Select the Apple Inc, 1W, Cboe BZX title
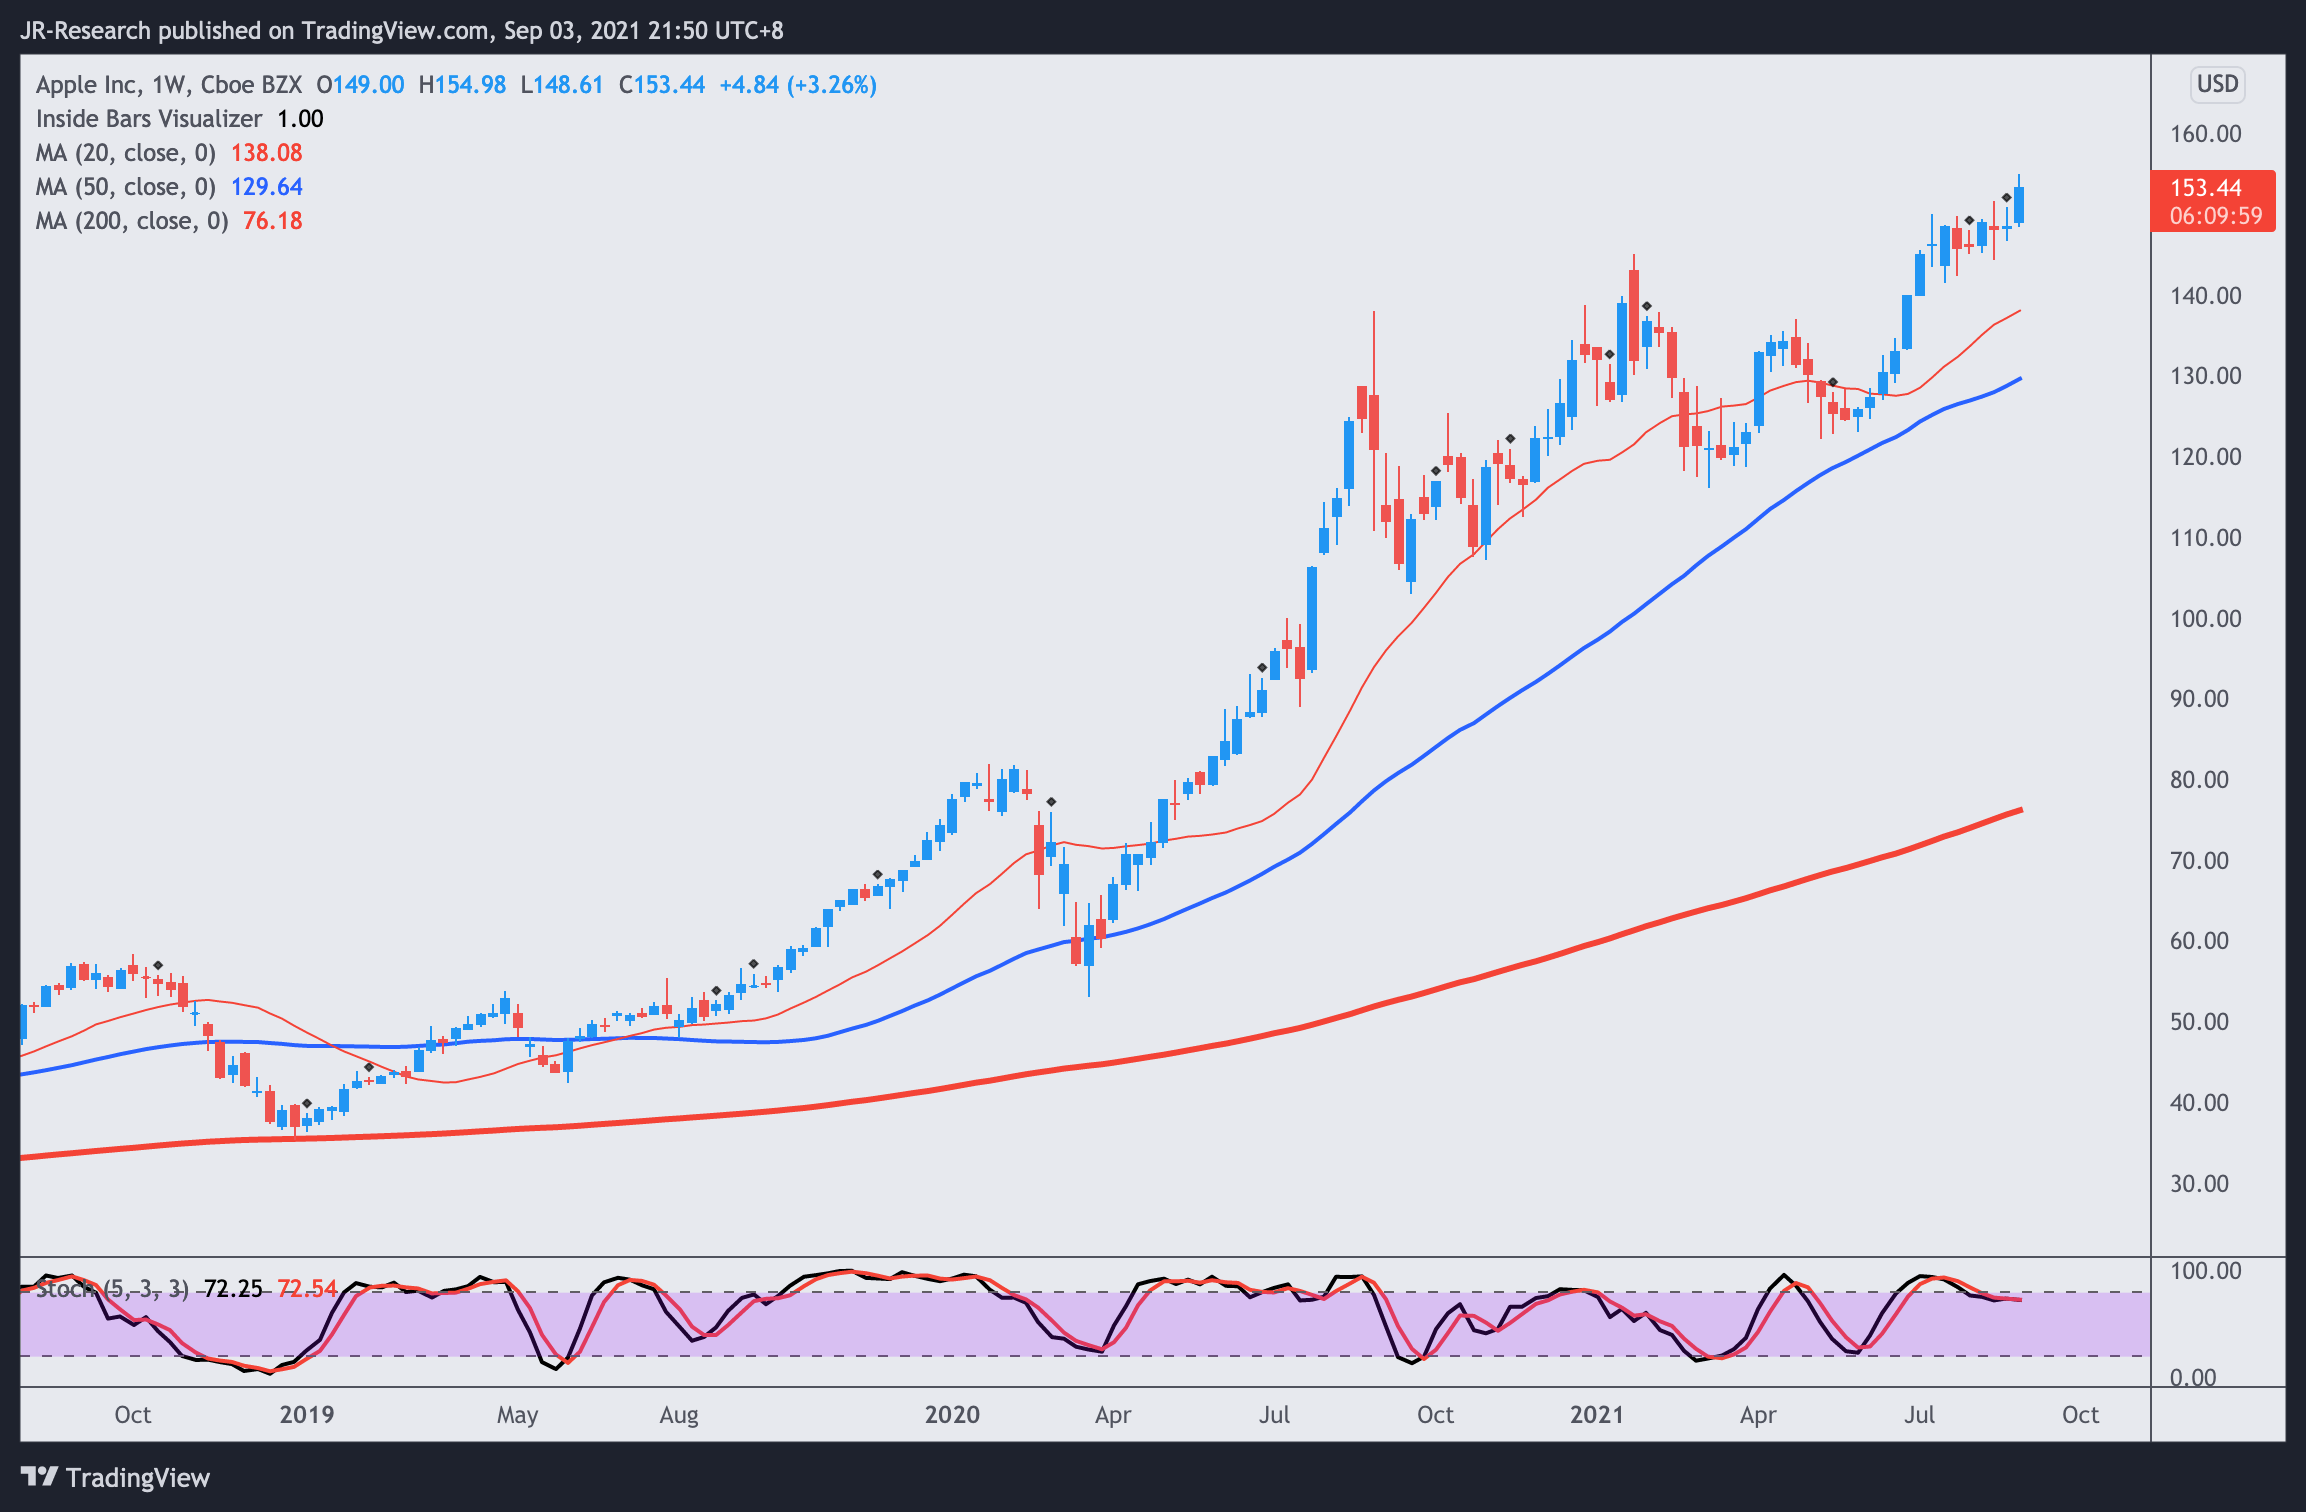This screenshot has height=1512, width=2306. coord(169,85)
